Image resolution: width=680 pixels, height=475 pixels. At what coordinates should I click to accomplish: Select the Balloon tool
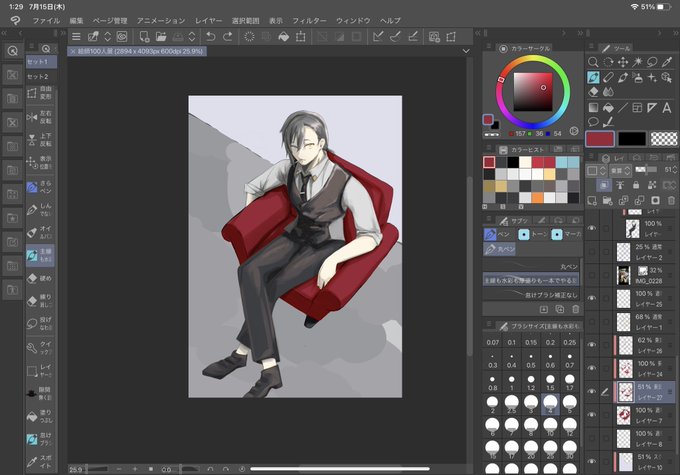[593, 122]
